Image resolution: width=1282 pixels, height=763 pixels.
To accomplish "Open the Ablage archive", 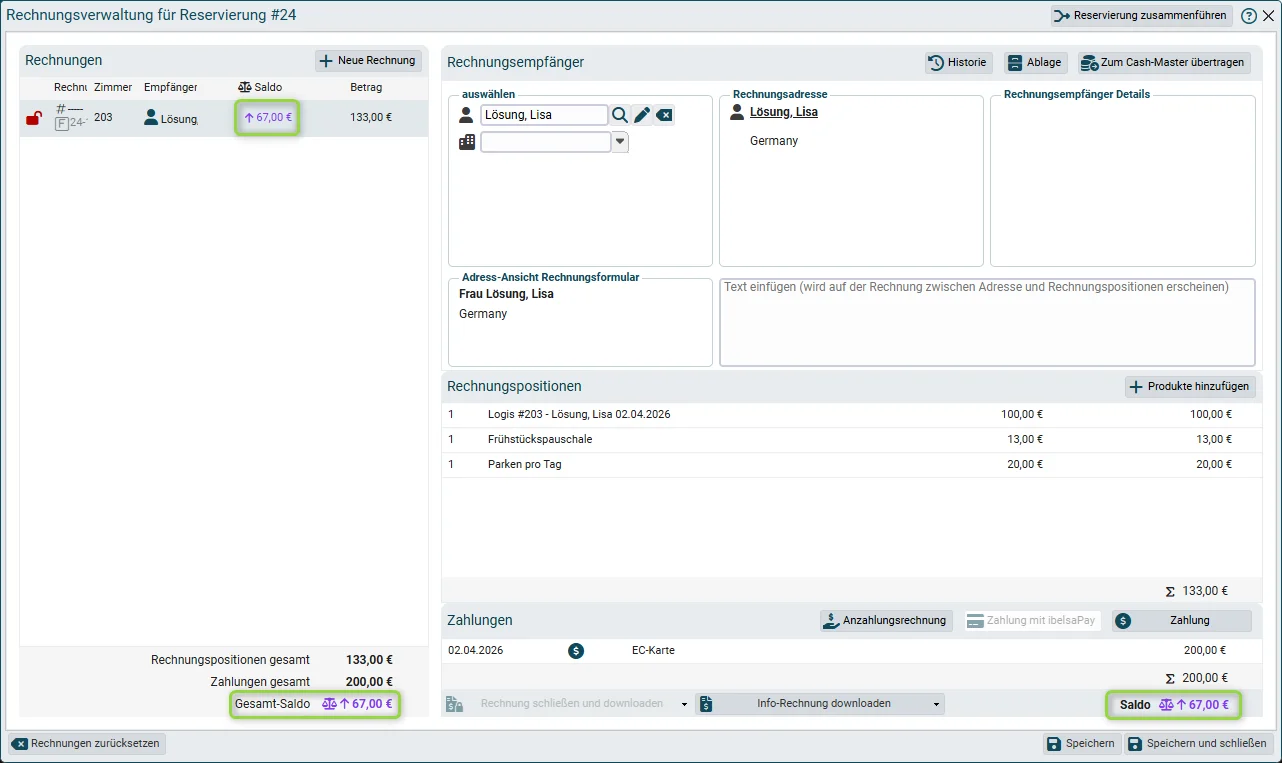I will [x=1035, y=62].
